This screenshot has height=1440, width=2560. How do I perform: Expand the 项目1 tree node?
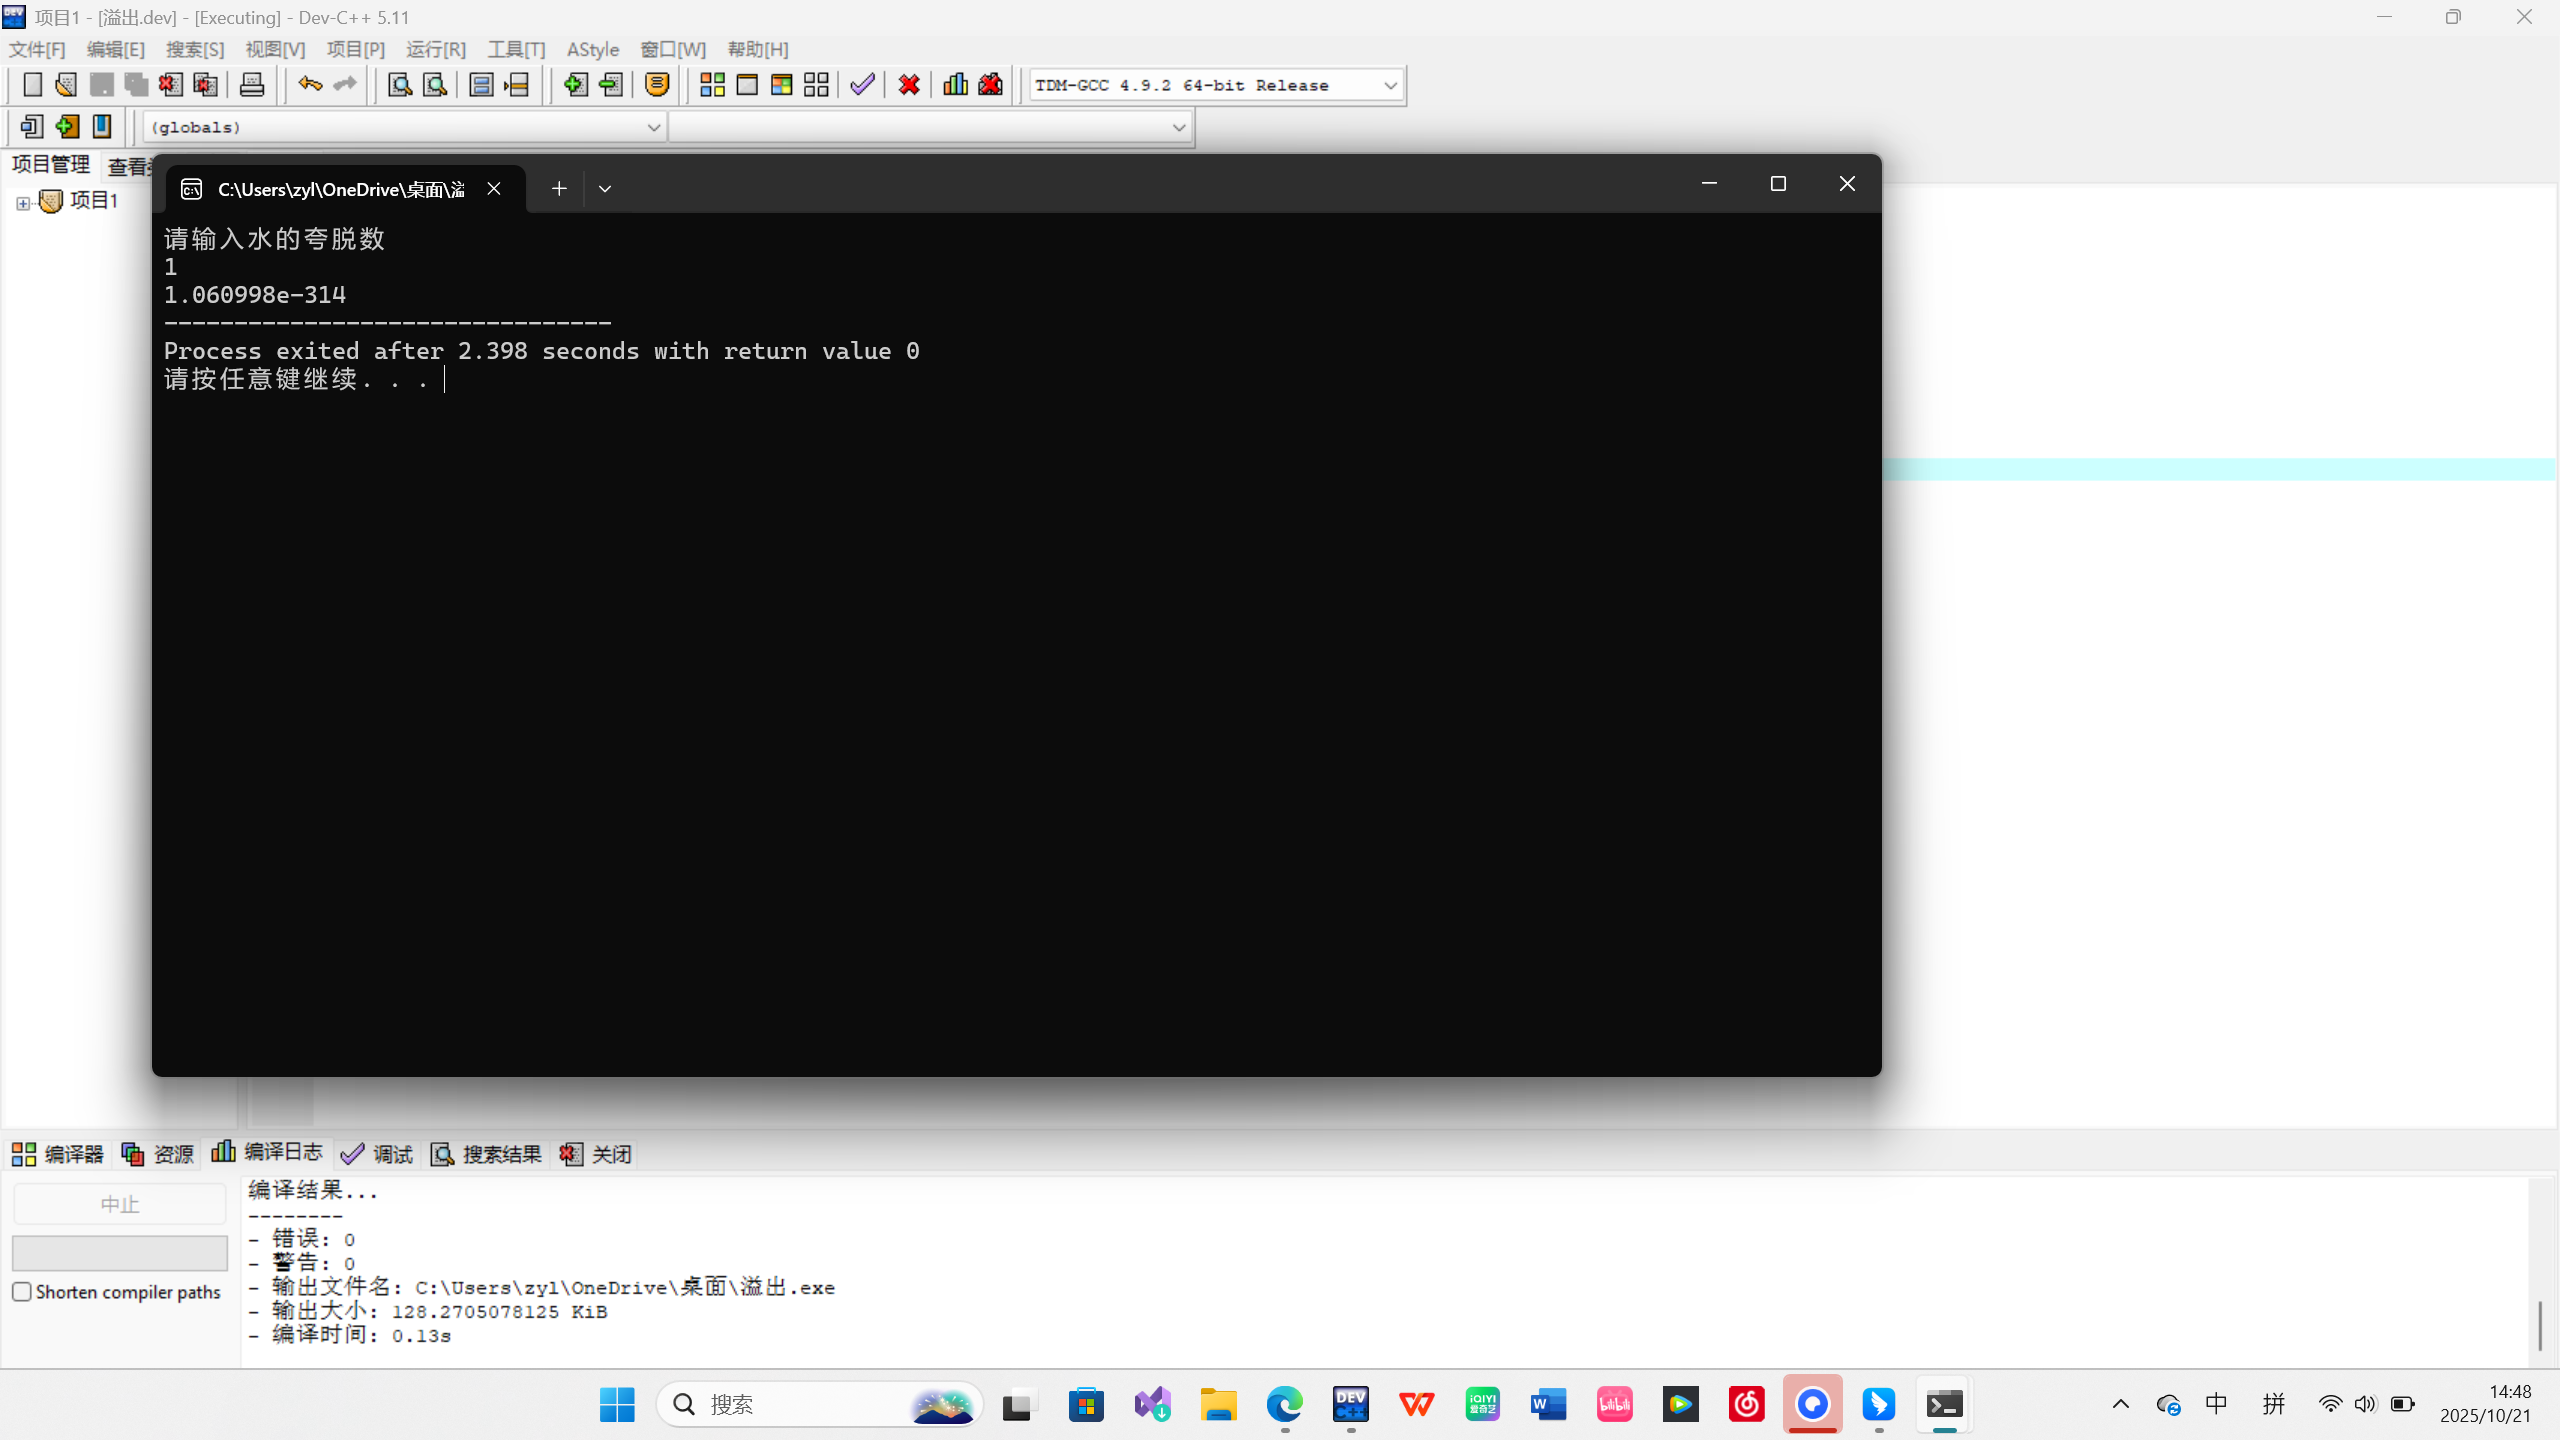click(x=23, y=203)
